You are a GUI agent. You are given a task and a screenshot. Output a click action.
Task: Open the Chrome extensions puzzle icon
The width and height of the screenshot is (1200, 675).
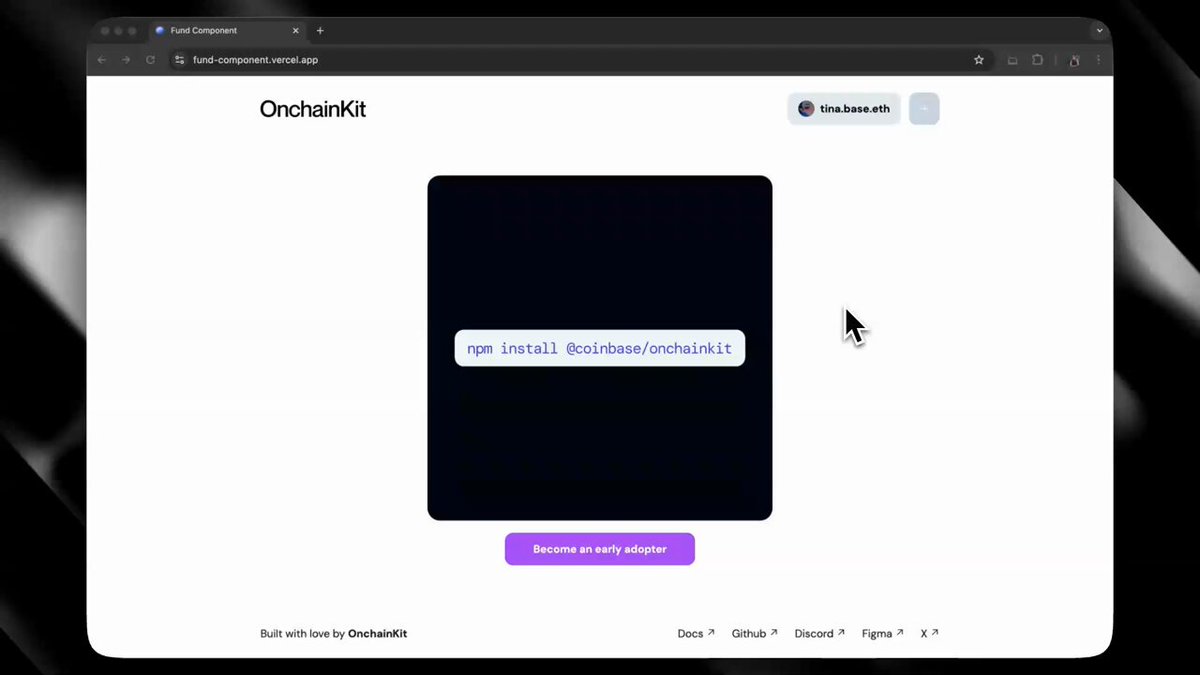pyautogui.click(x=1038, y=60)
